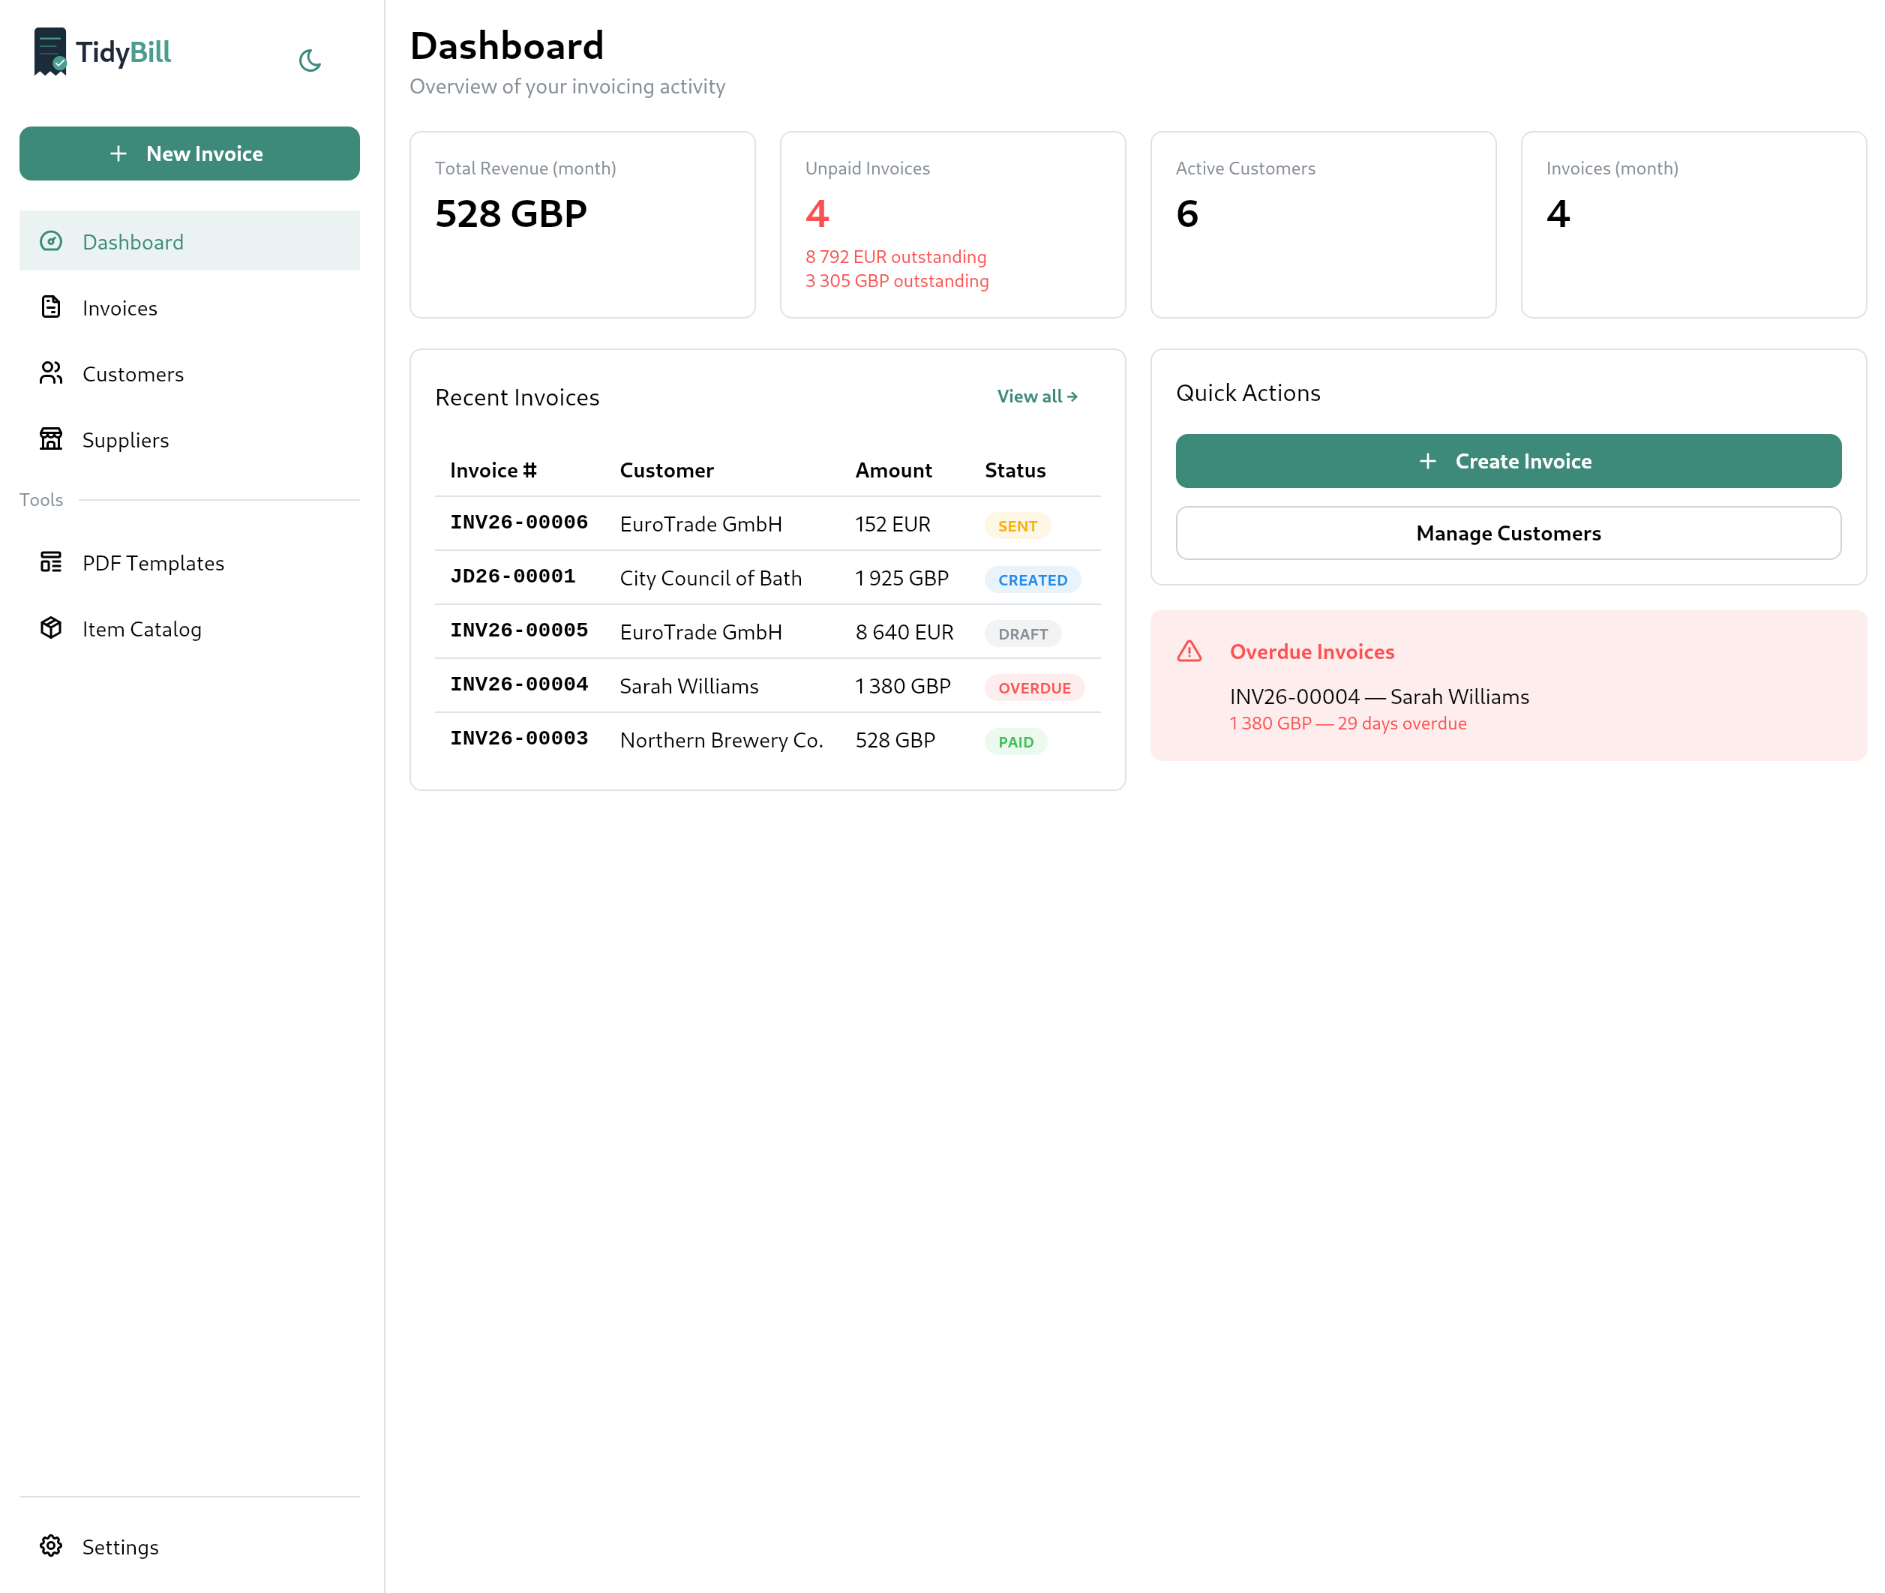Click the Overdue Invoices warning triangle icon
1885x1593 pixels.
tap(1189, 651)
